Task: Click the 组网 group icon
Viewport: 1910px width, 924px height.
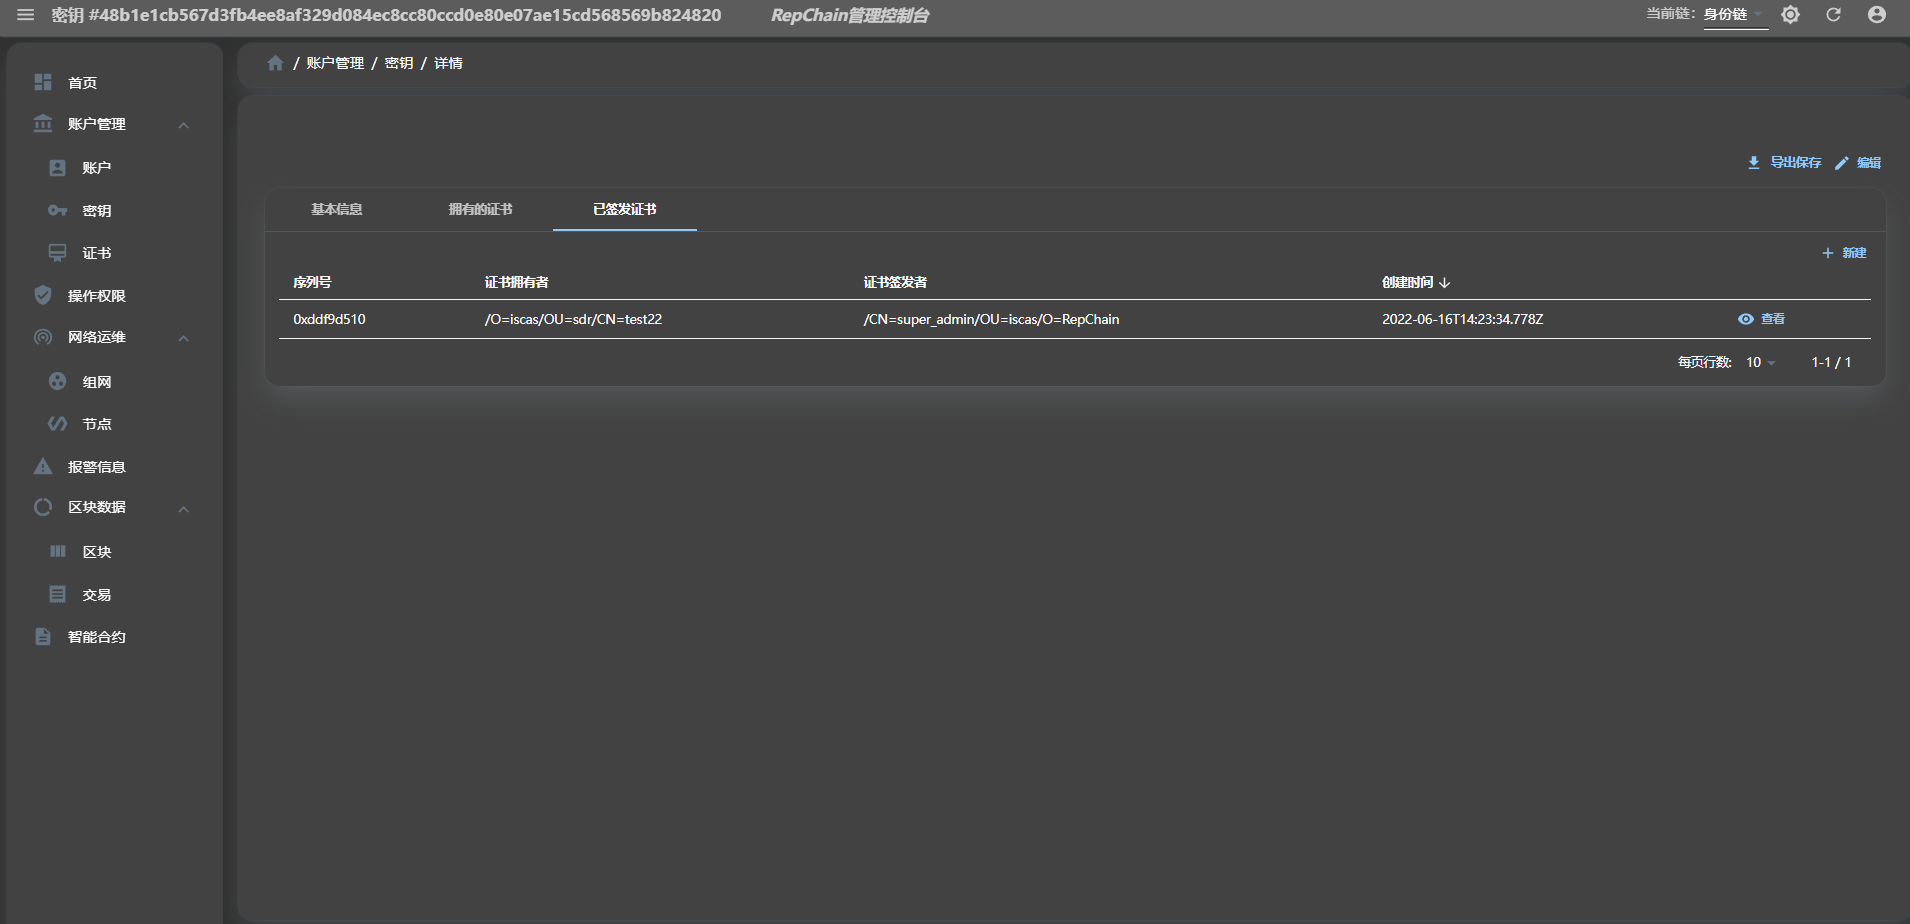Action: pyautogui.click(x=58, y=381)
